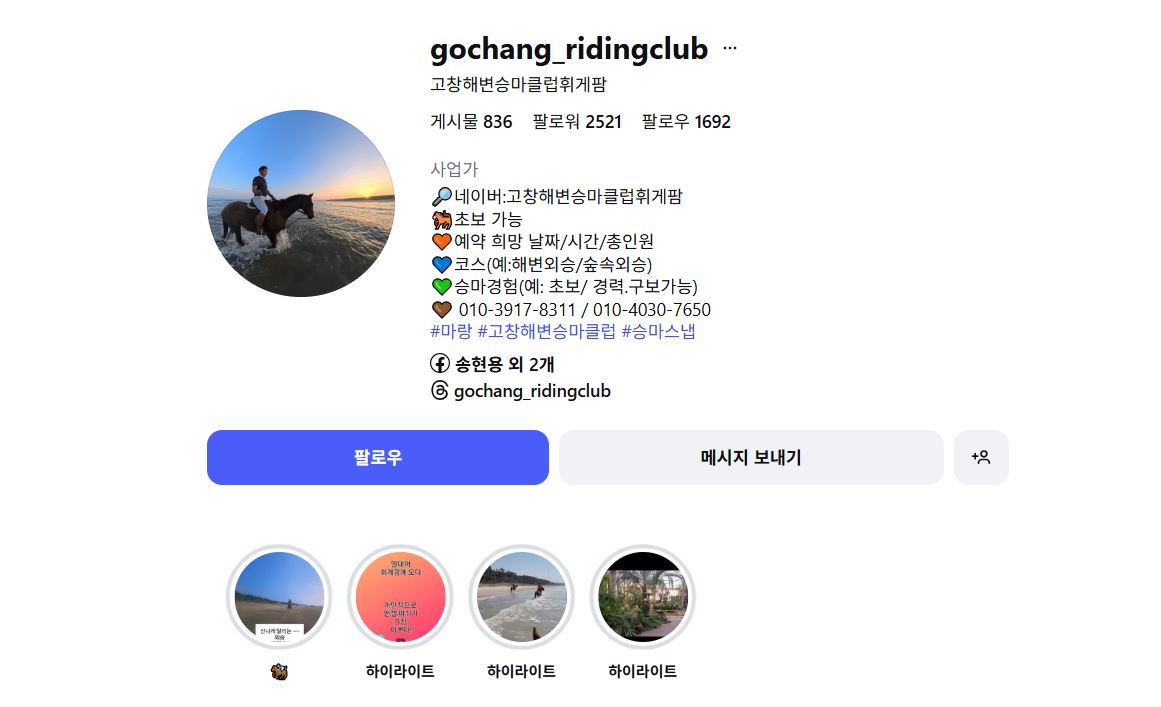1161x707 pixels.
Task: Click the add similar accounts person icon
Action: [x=981, y=458]
